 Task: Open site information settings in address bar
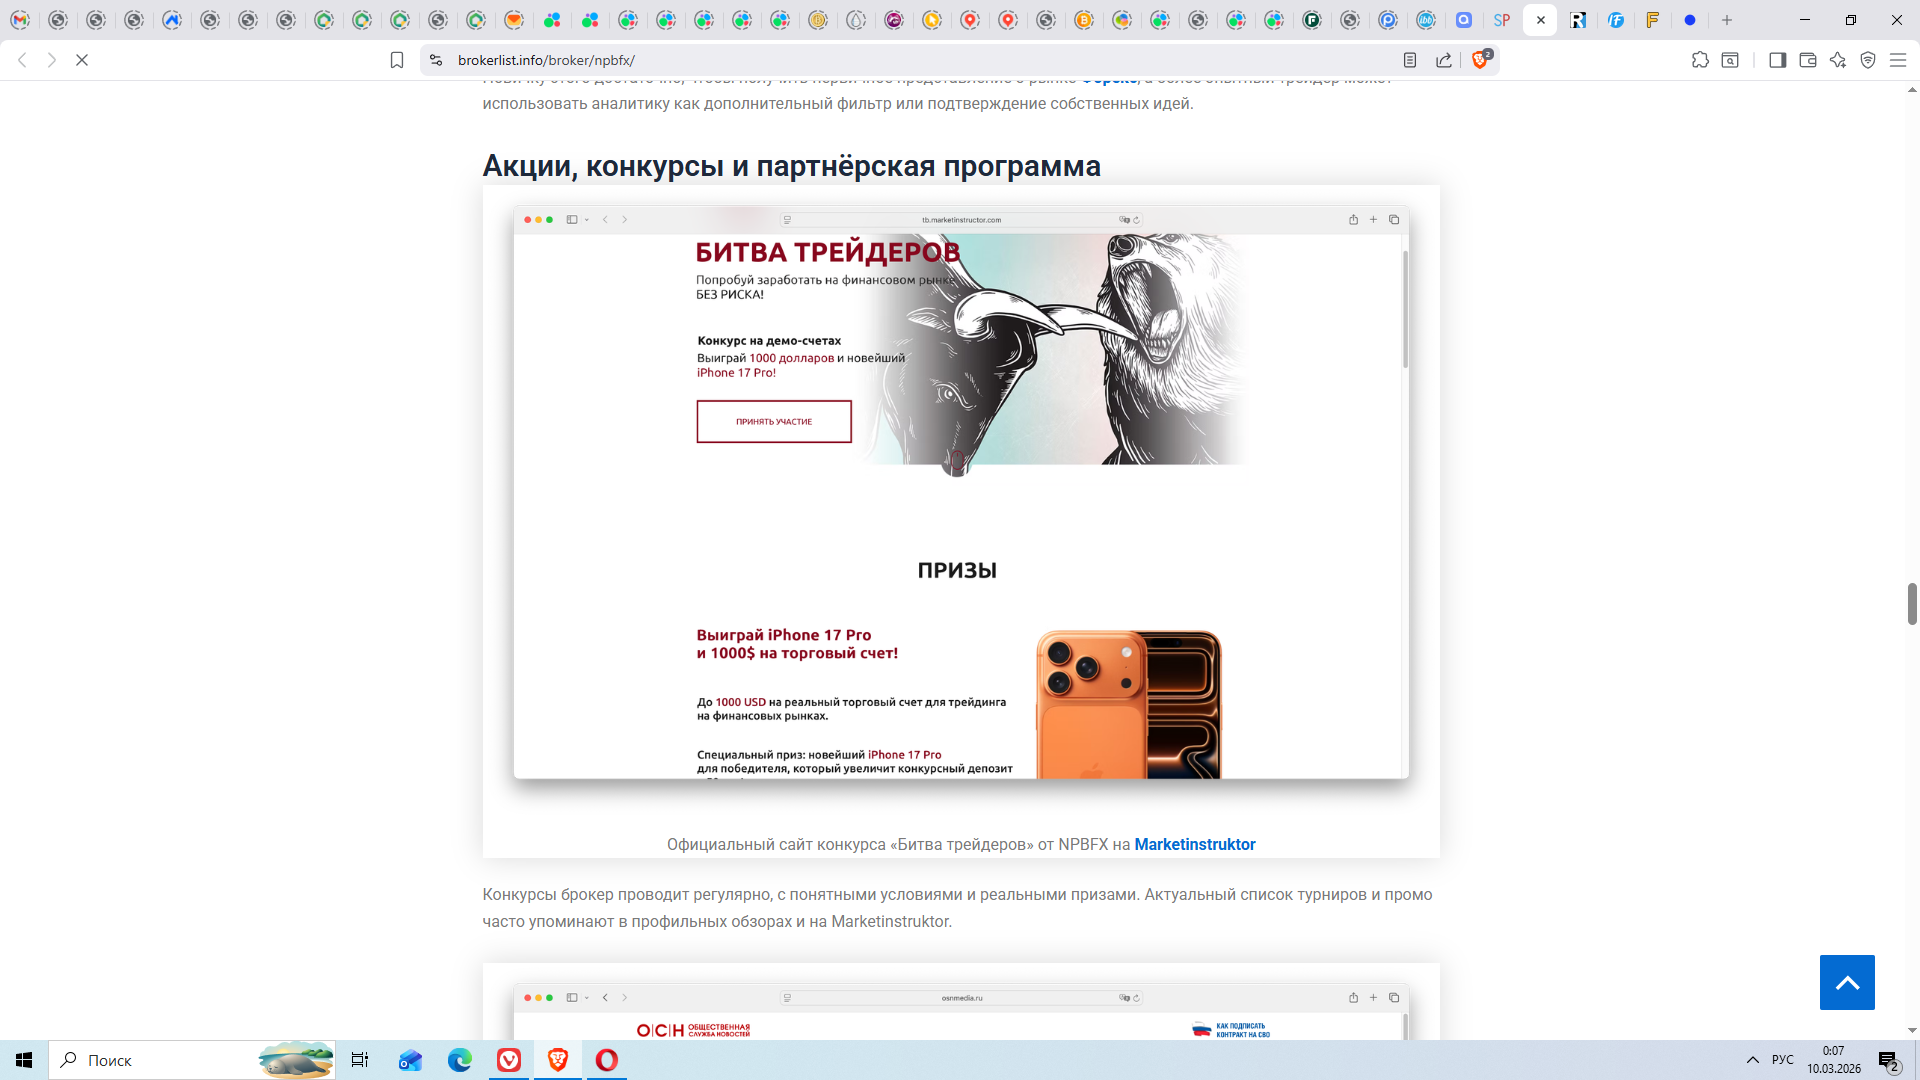click(x=436, y=60)
